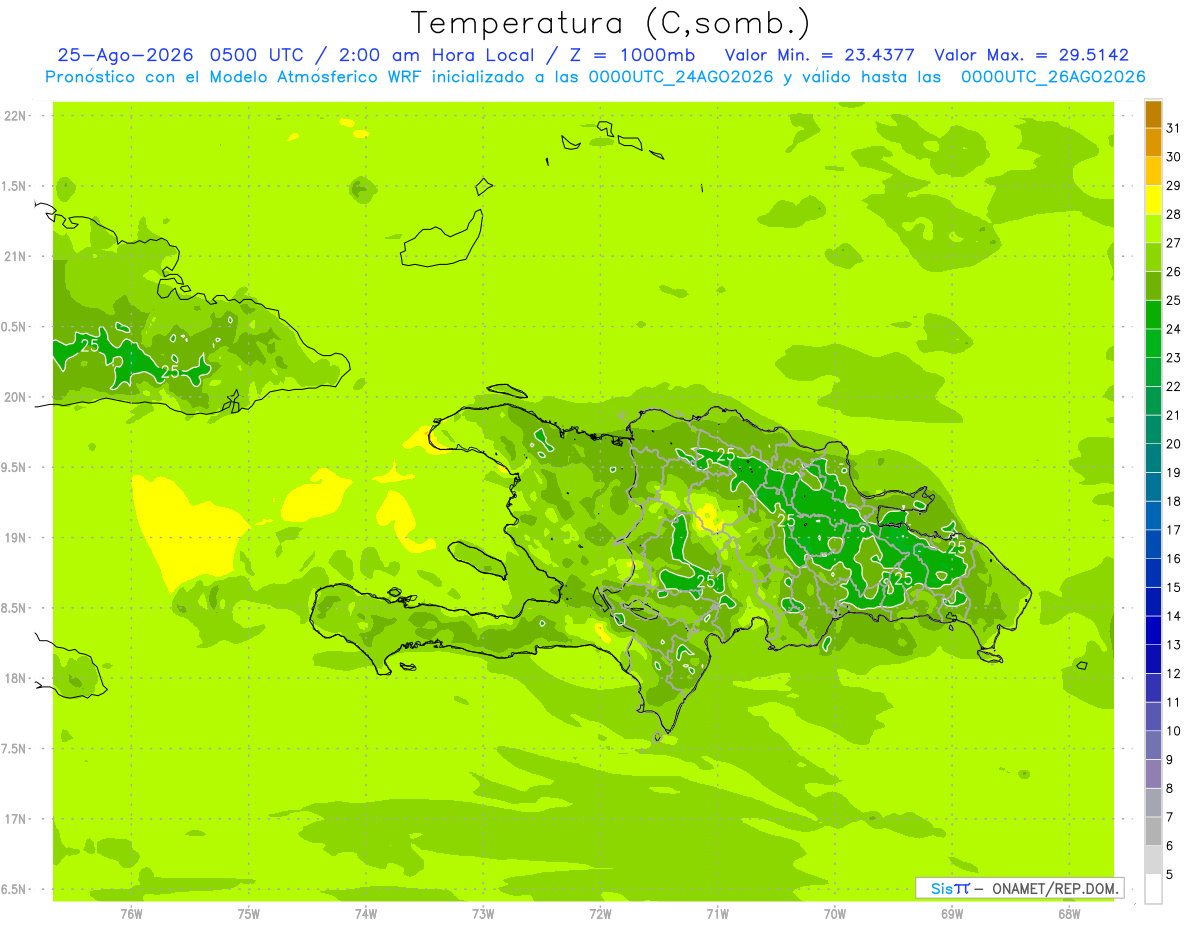Image resolution: width=1200 pixels, height=927 pixels.
Task: Click 'Valor Min. = 23.4377' value
Action: (821, 55)
